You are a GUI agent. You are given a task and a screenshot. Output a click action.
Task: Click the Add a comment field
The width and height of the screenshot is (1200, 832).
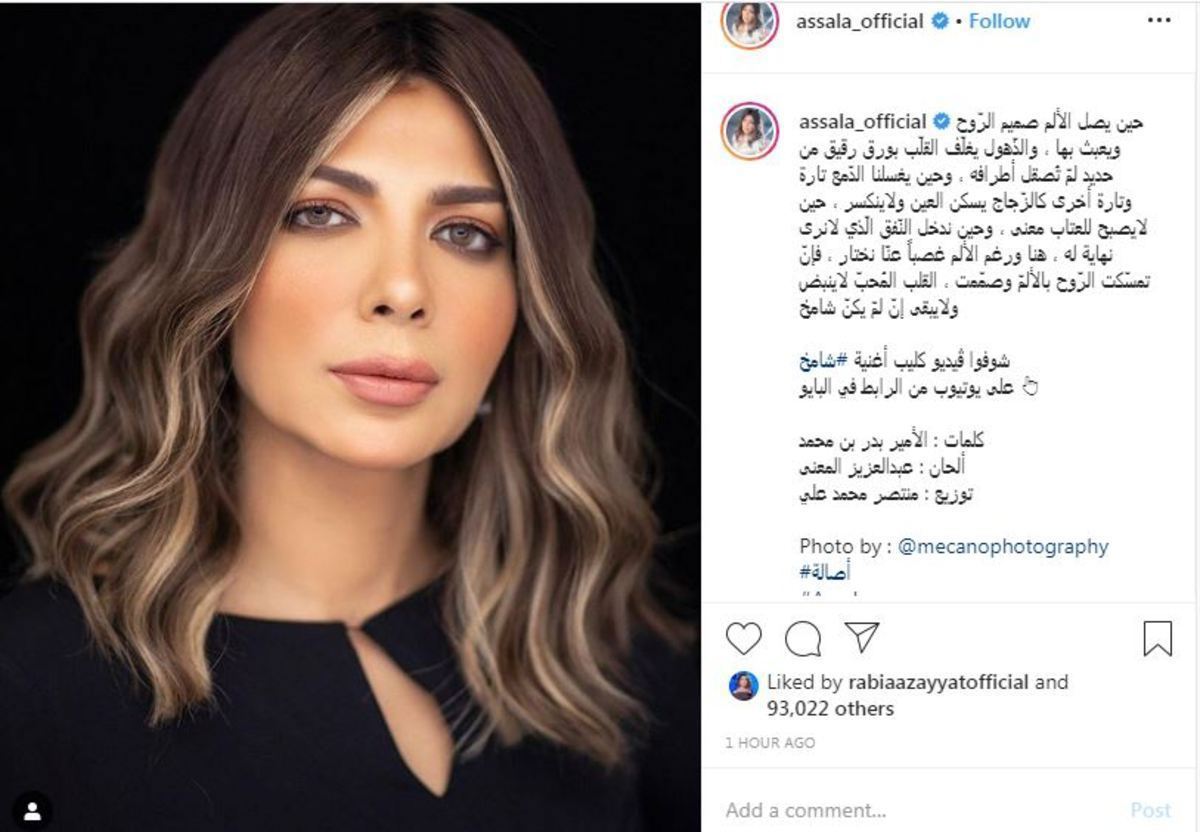[x=900, y=809]
